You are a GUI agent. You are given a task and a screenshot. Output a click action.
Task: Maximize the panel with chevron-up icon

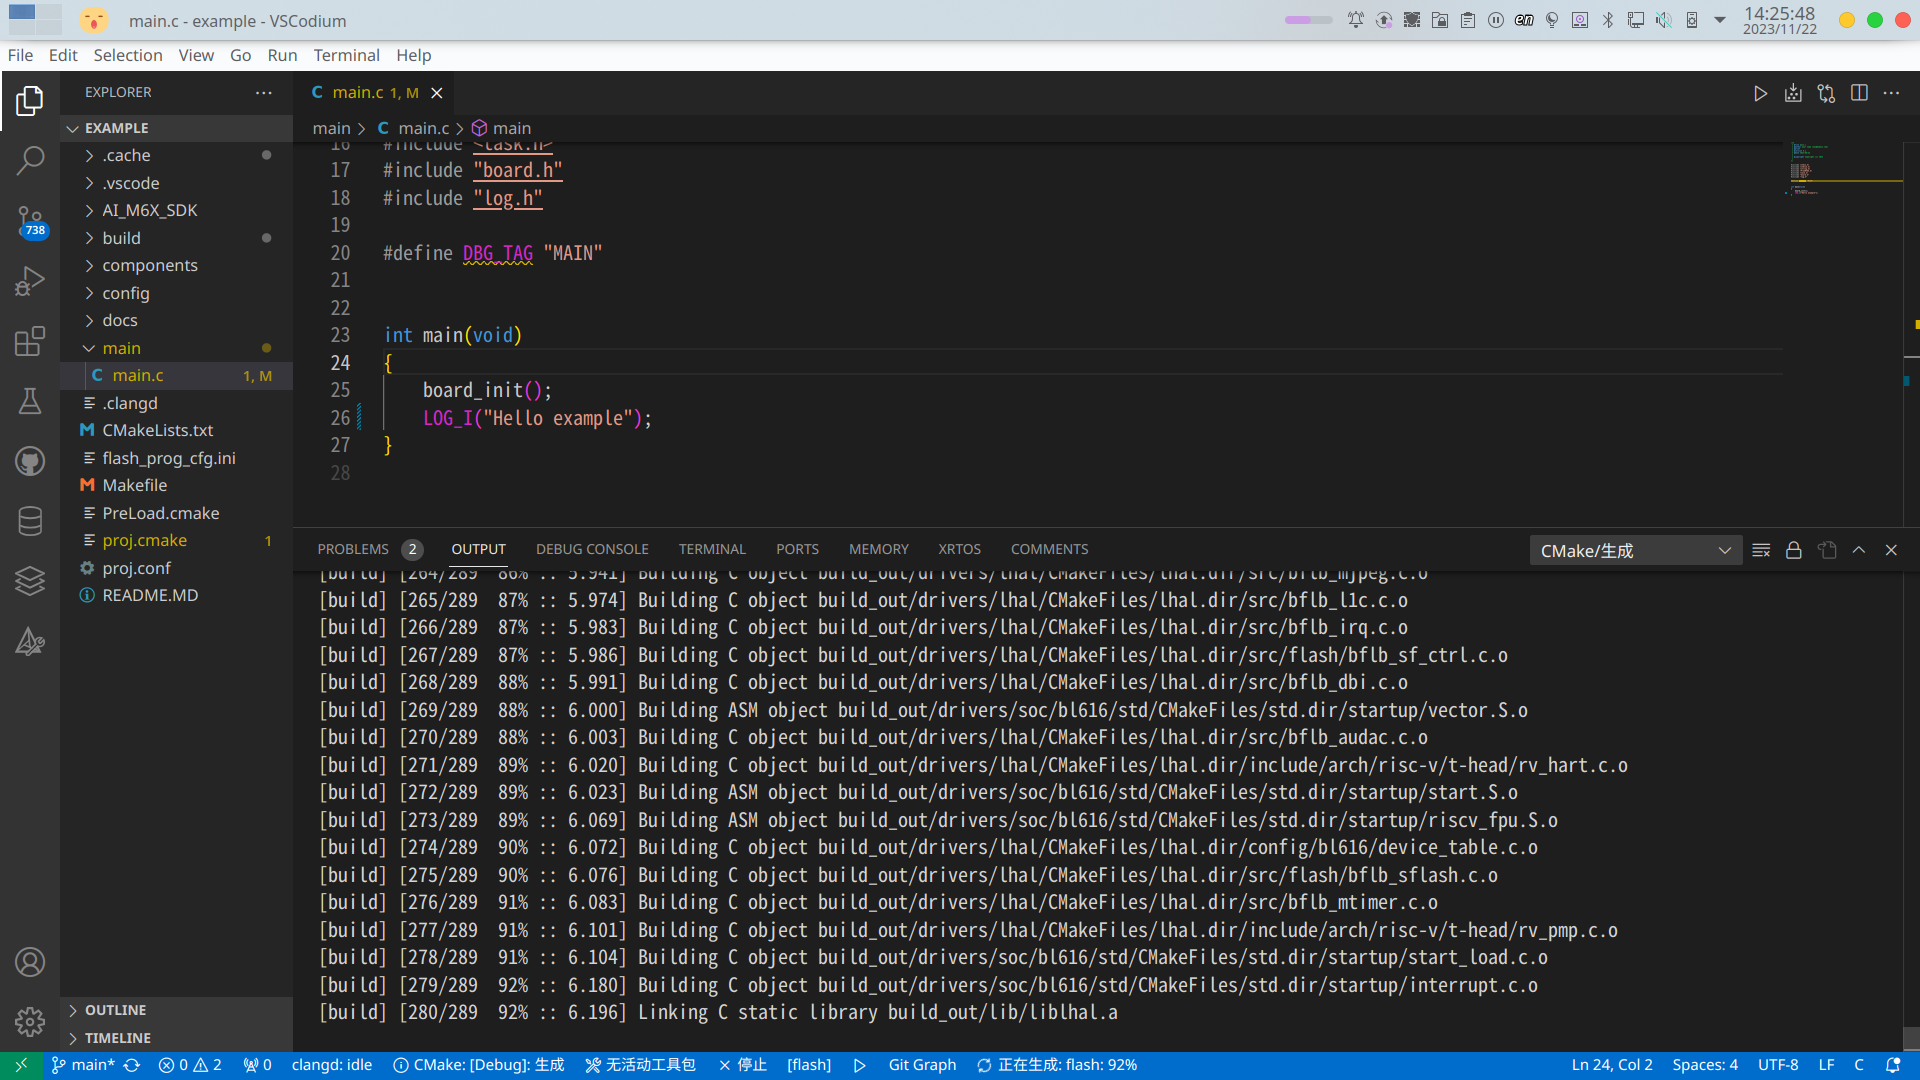point(1859,550)
